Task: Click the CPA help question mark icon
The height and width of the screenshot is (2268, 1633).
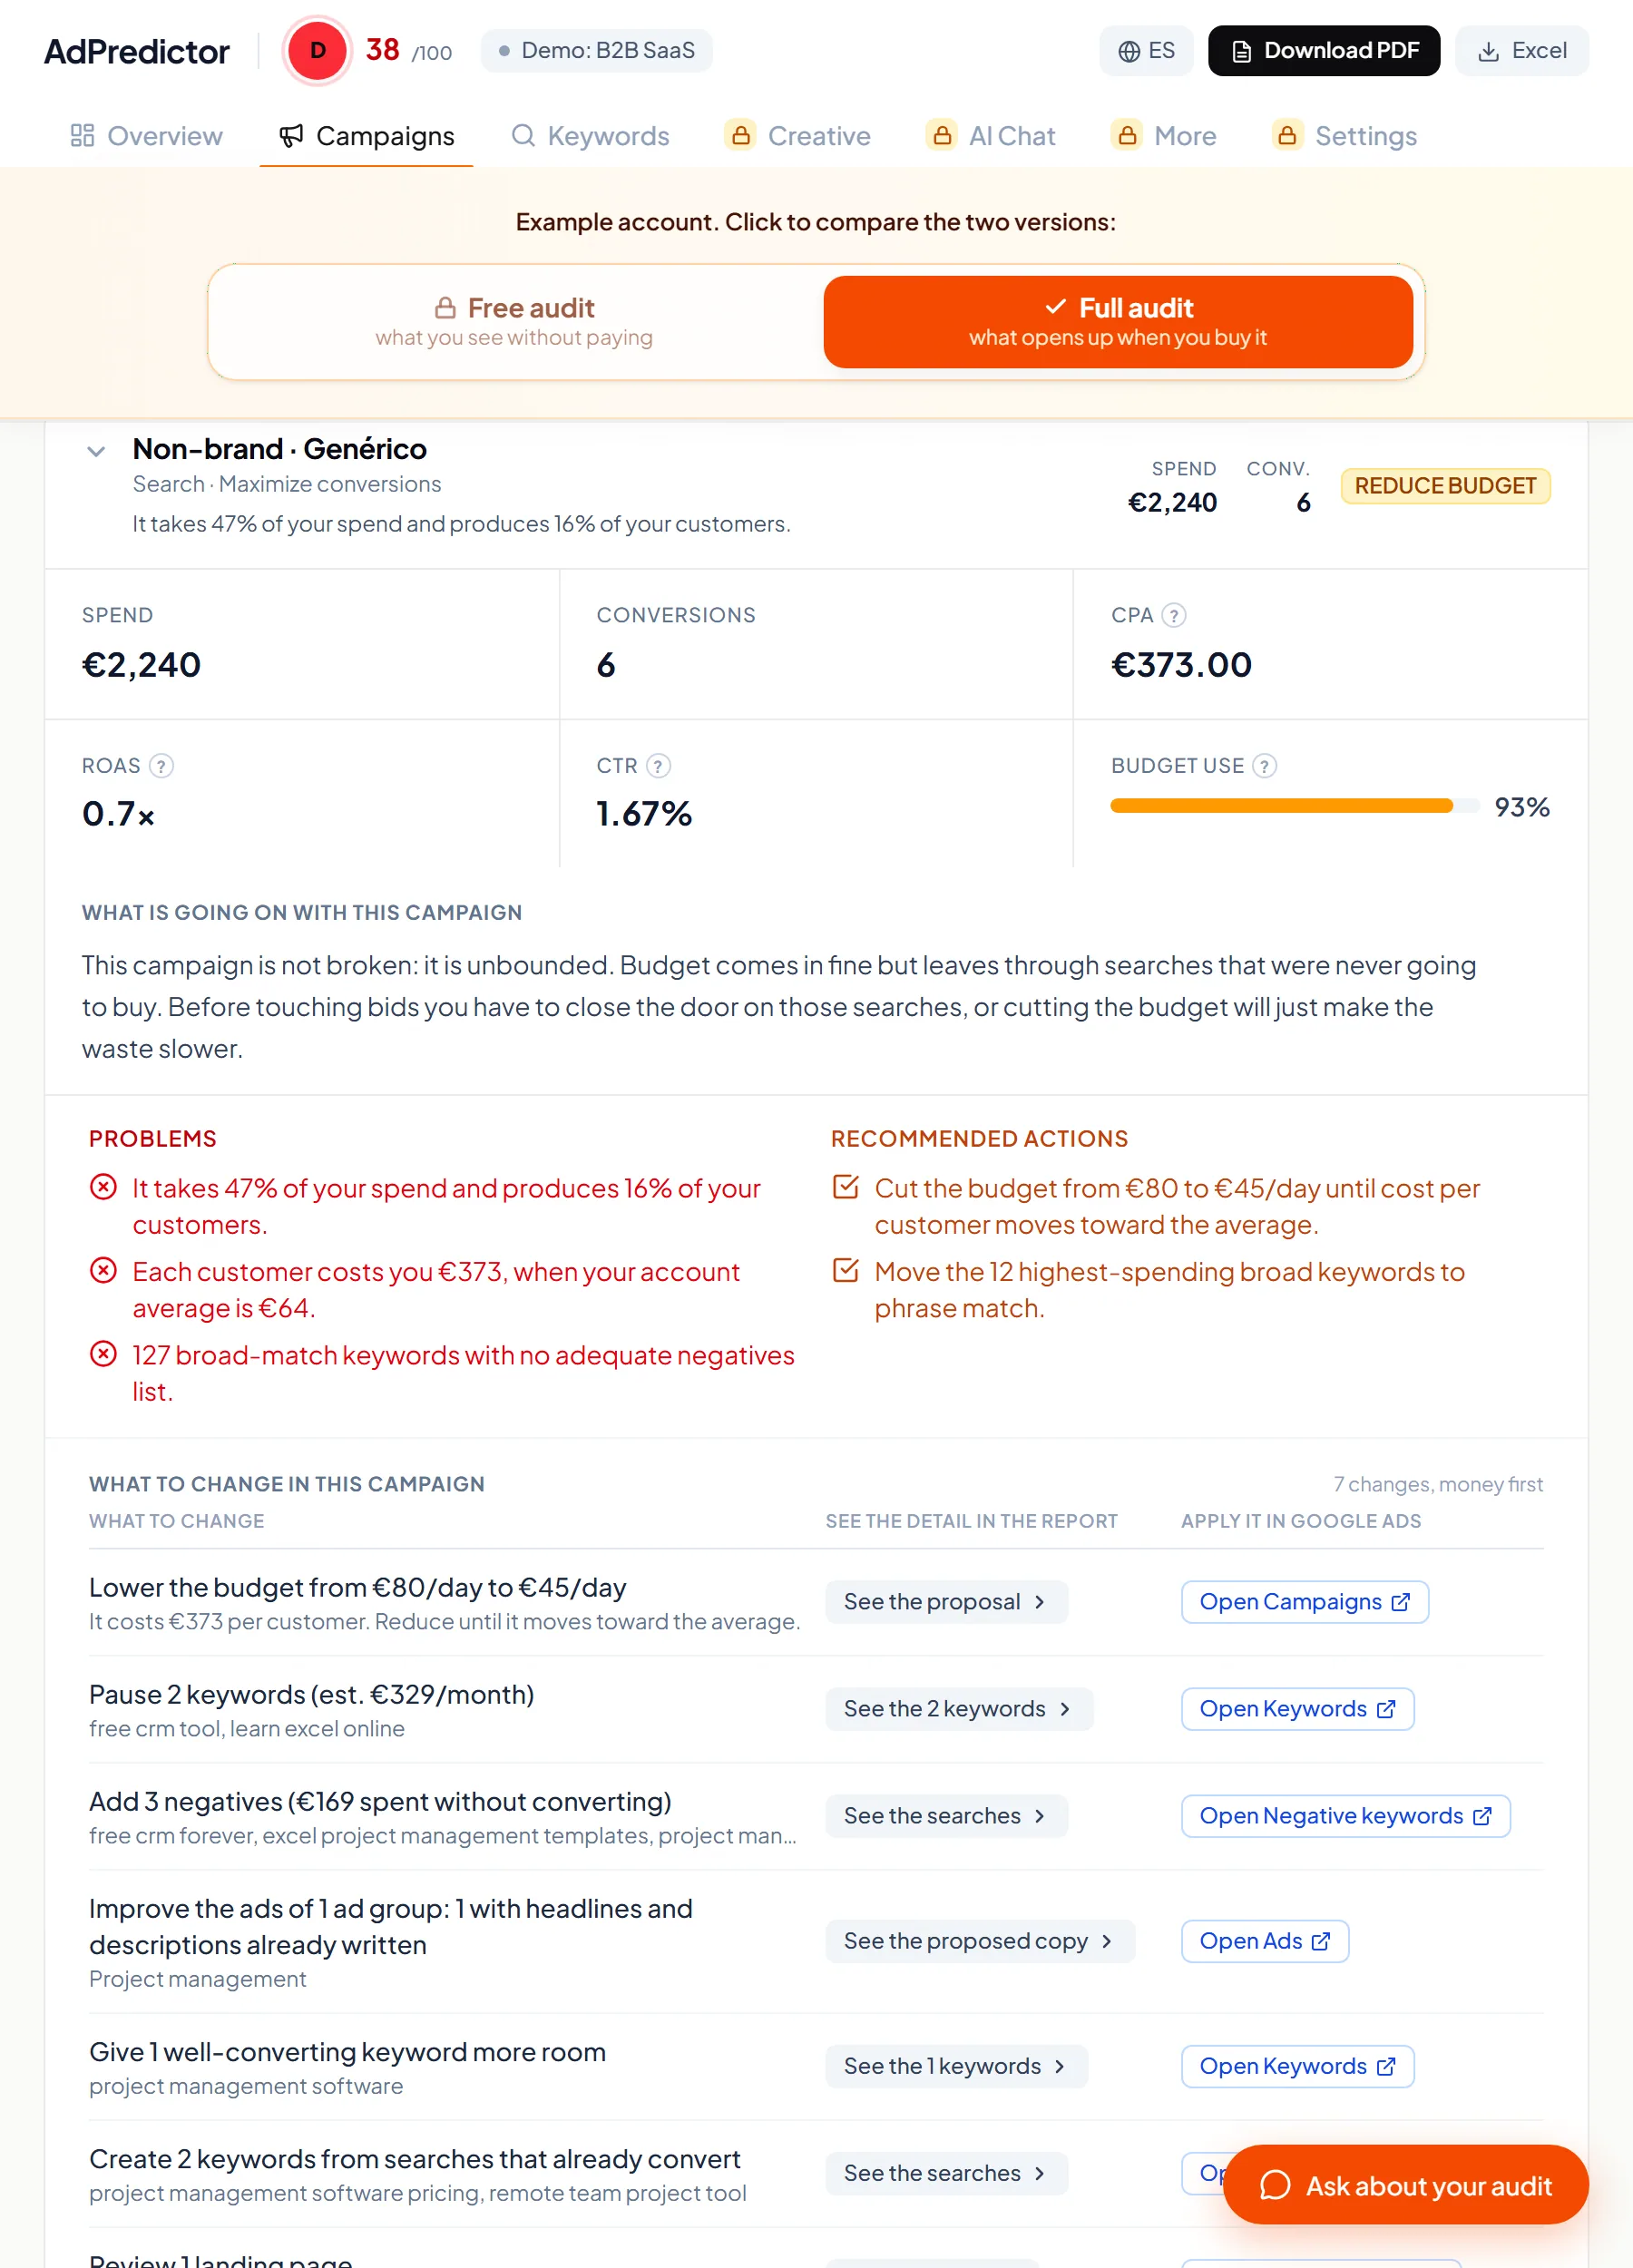Action: tap(1174, 615)
